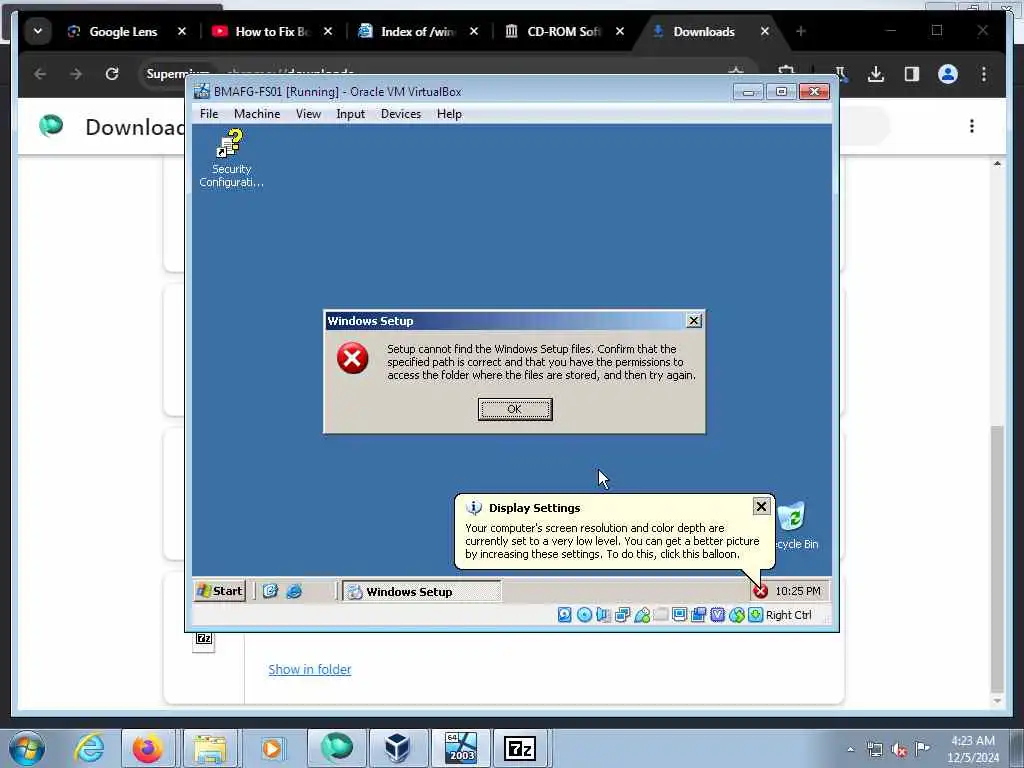Launch Internet Explorer from host taskbar
Image resolution: width=1024 pixels, height=768 pixels.
pos(89,748)
